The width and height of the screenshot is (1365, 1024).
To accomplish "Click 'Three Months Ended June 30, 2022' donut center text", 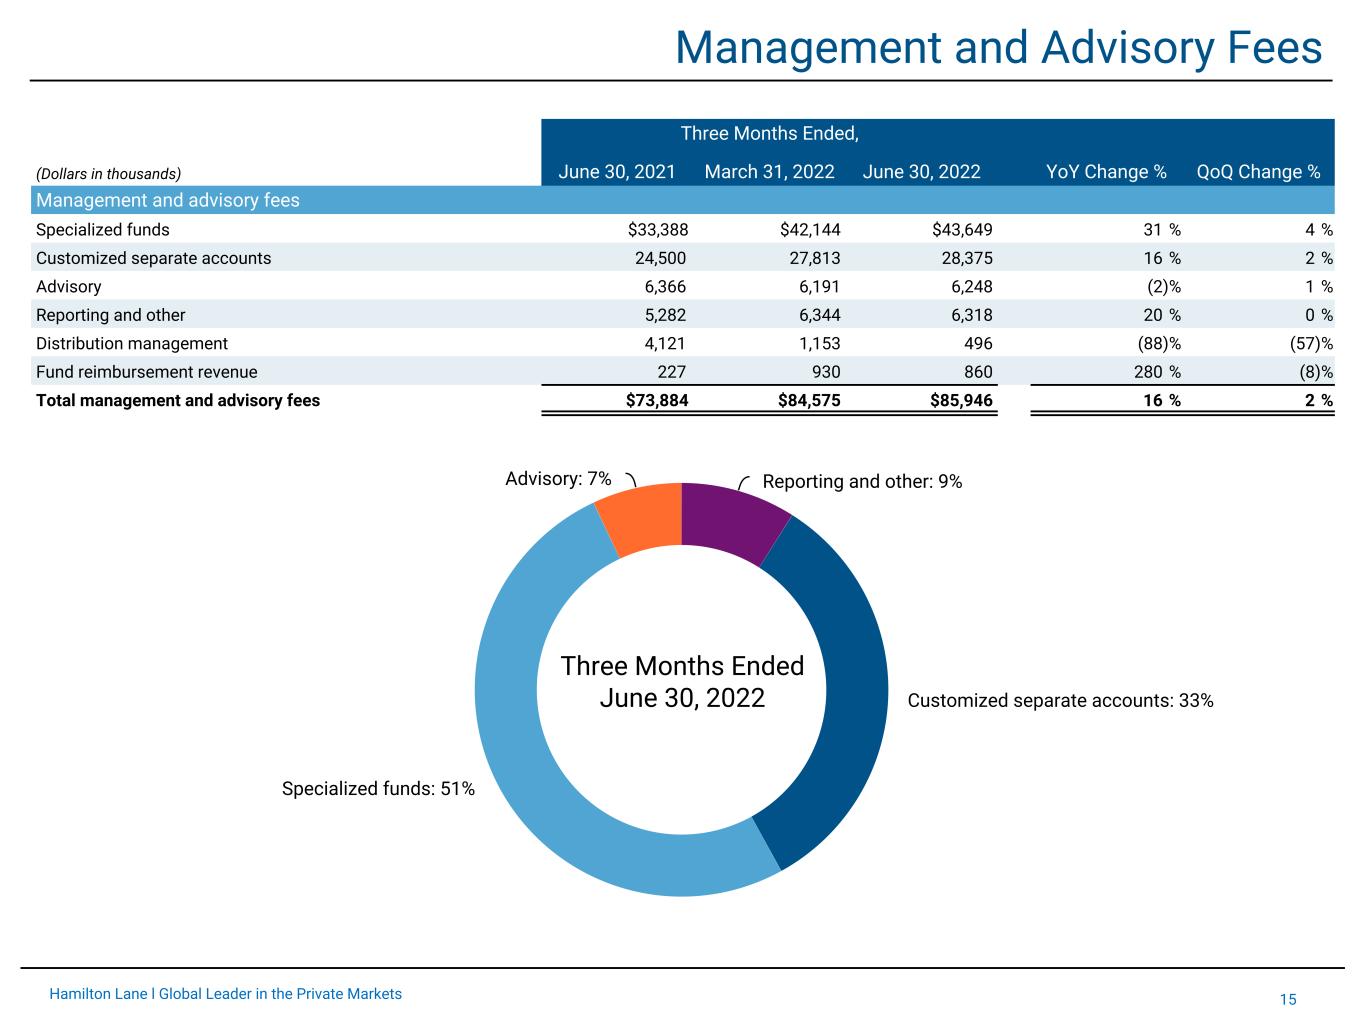I will [x=682, y=682].
